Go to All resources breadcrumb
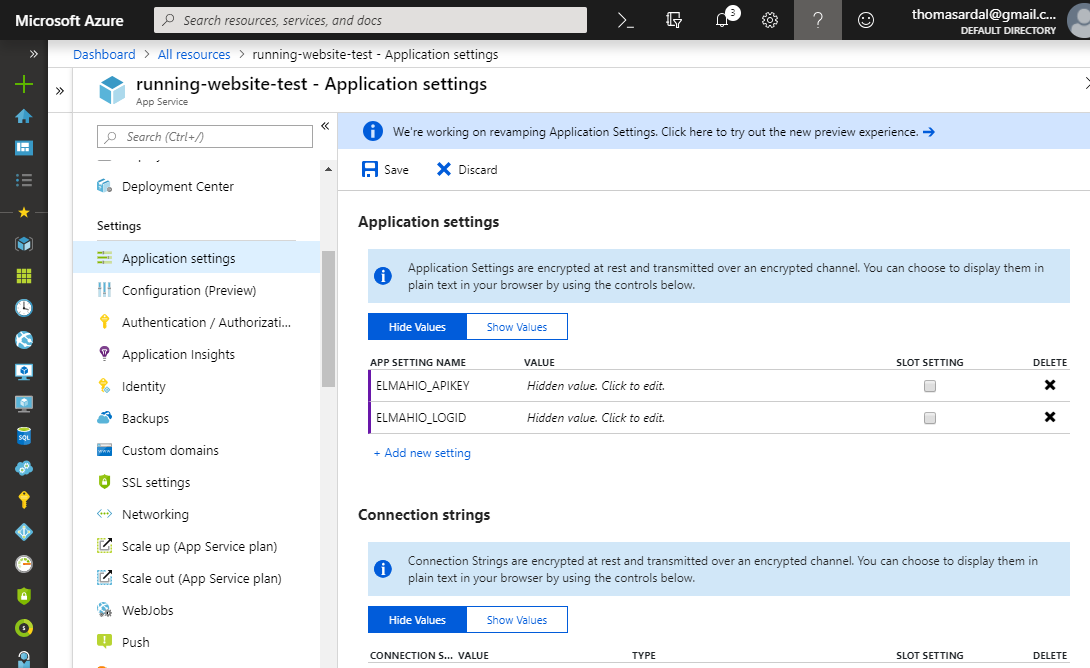This screenshot has width=1090, height=668. tap(194, 54)
